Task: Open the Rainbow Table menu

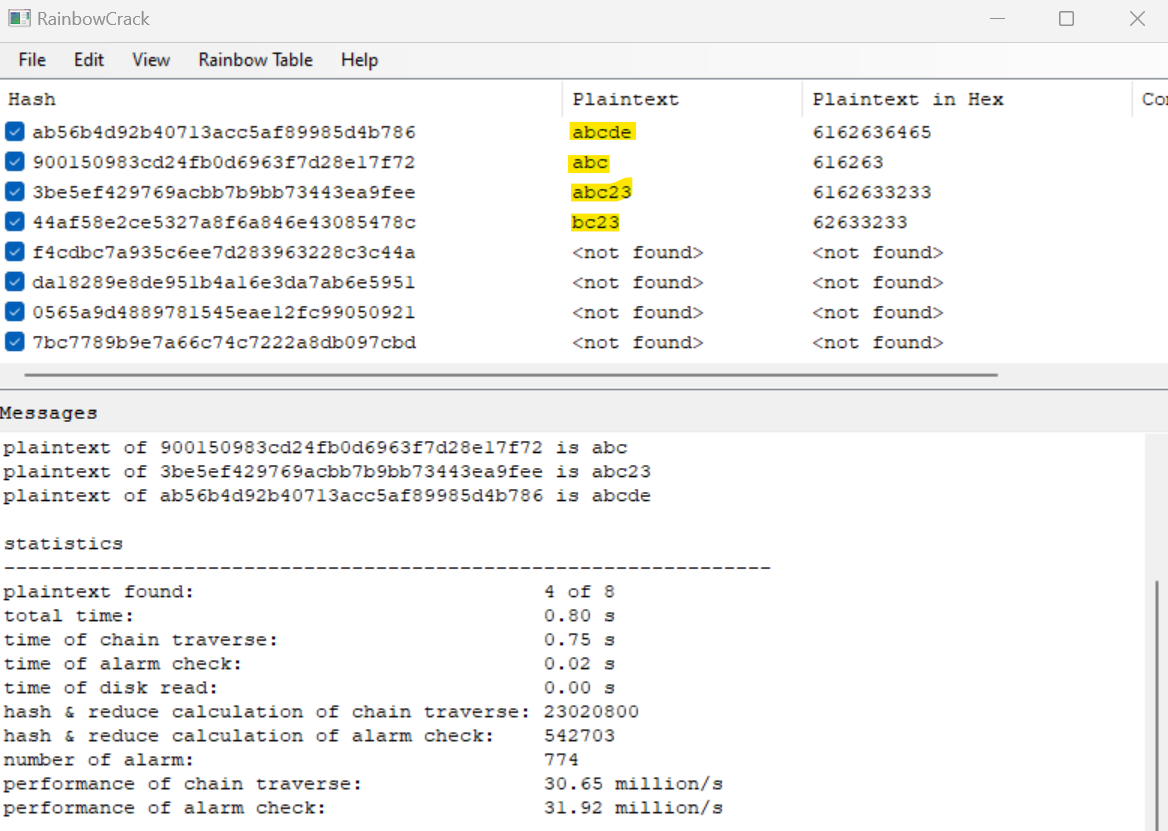Action: click(x=256, y=60)
